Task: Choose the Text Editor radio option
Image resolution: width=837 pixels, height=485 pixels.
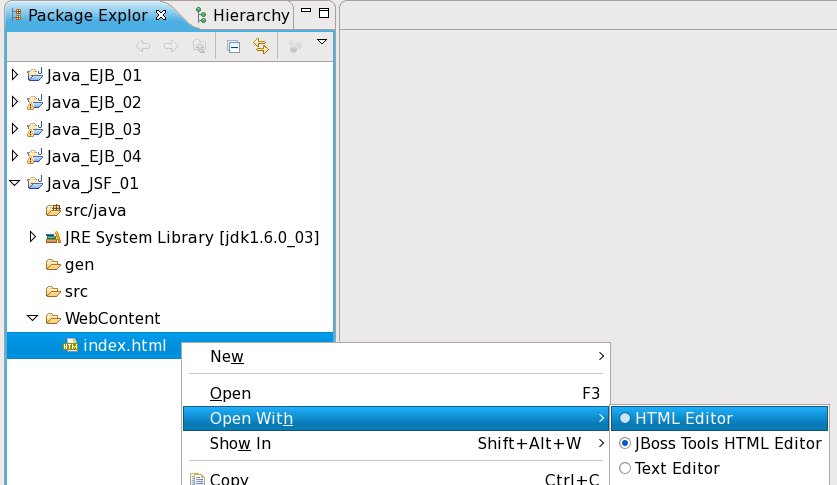Action: coord(626,468)
